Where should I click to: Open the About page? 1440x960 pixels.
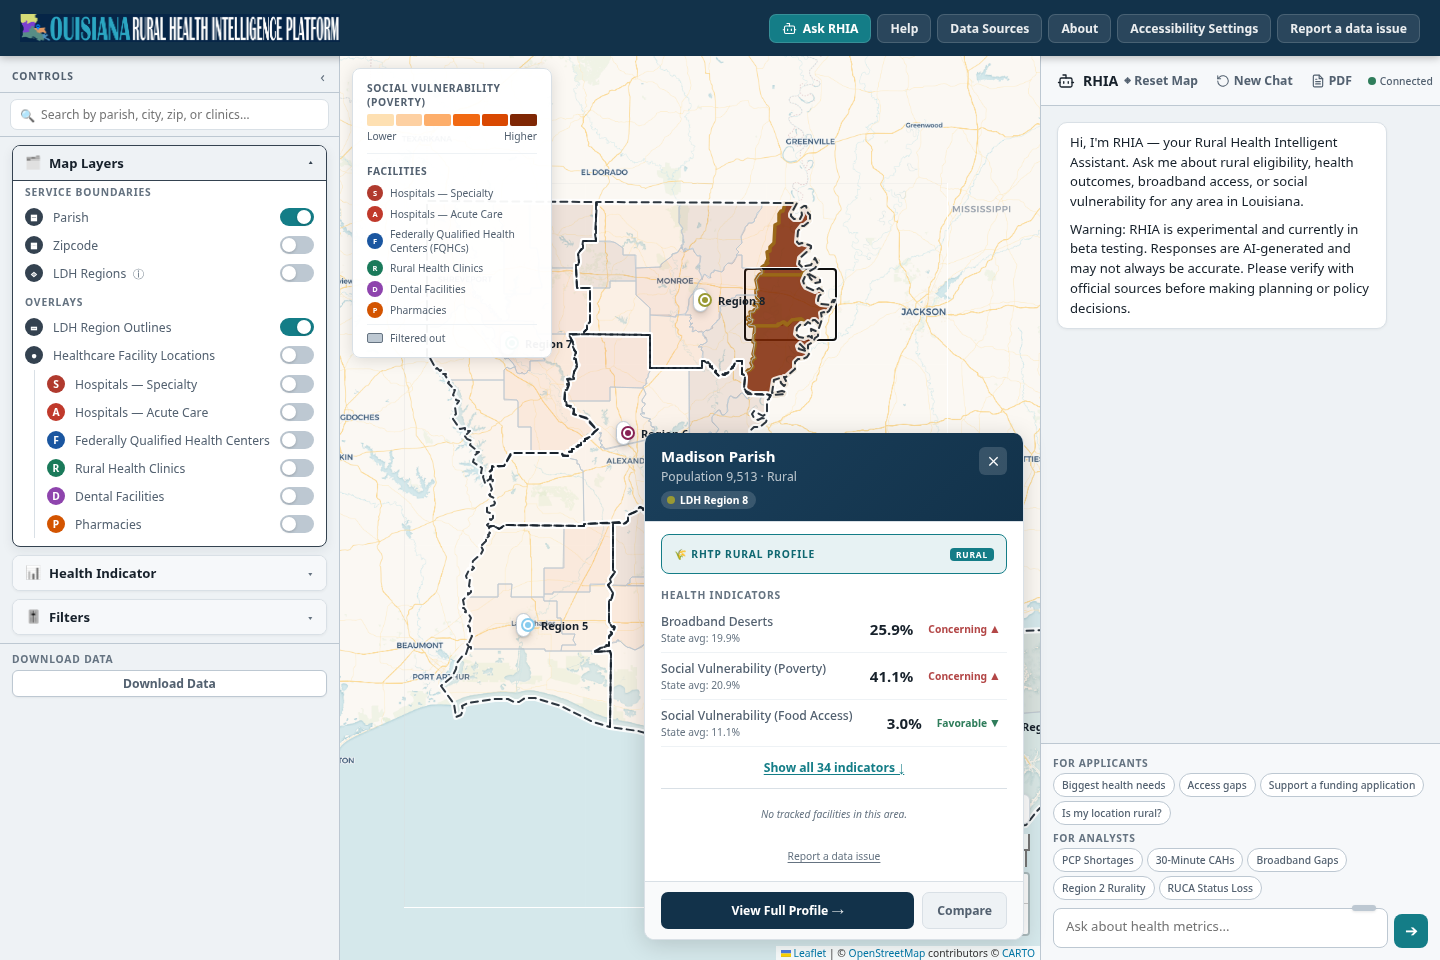(x=1079, y=28)
